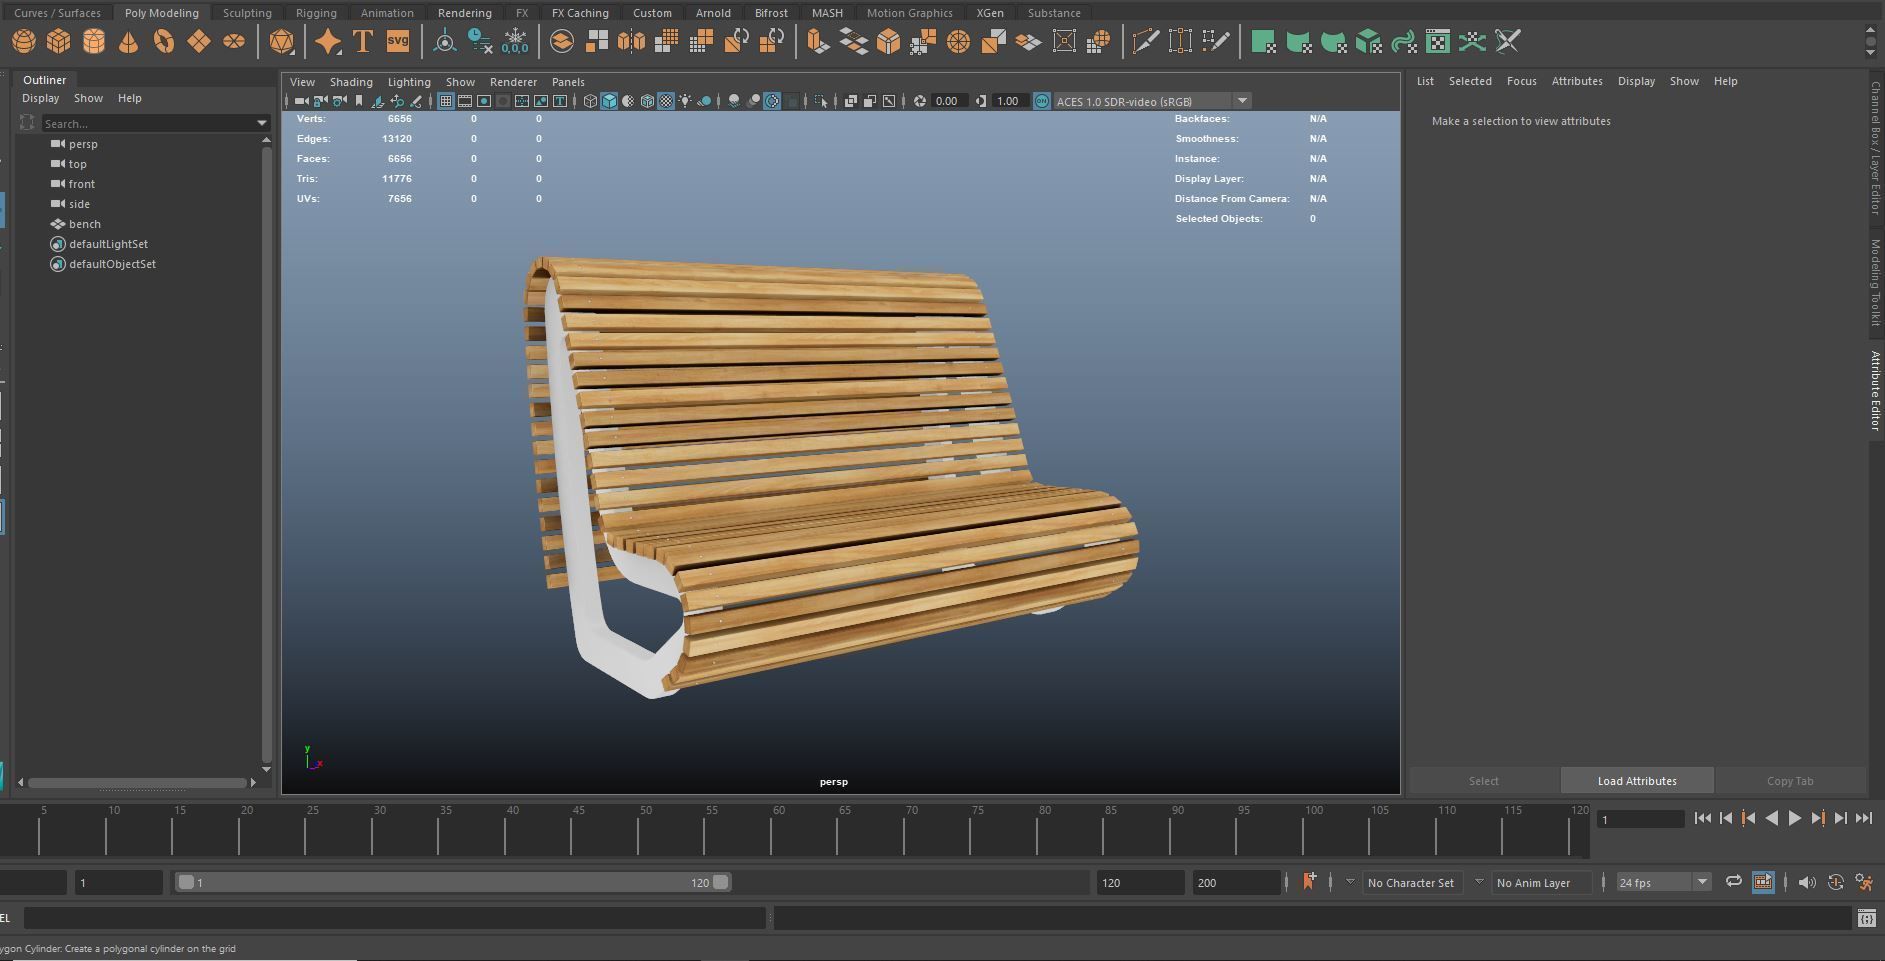
Task: Select the persp camera in Outliner
Action: click(x=83, y=144)
